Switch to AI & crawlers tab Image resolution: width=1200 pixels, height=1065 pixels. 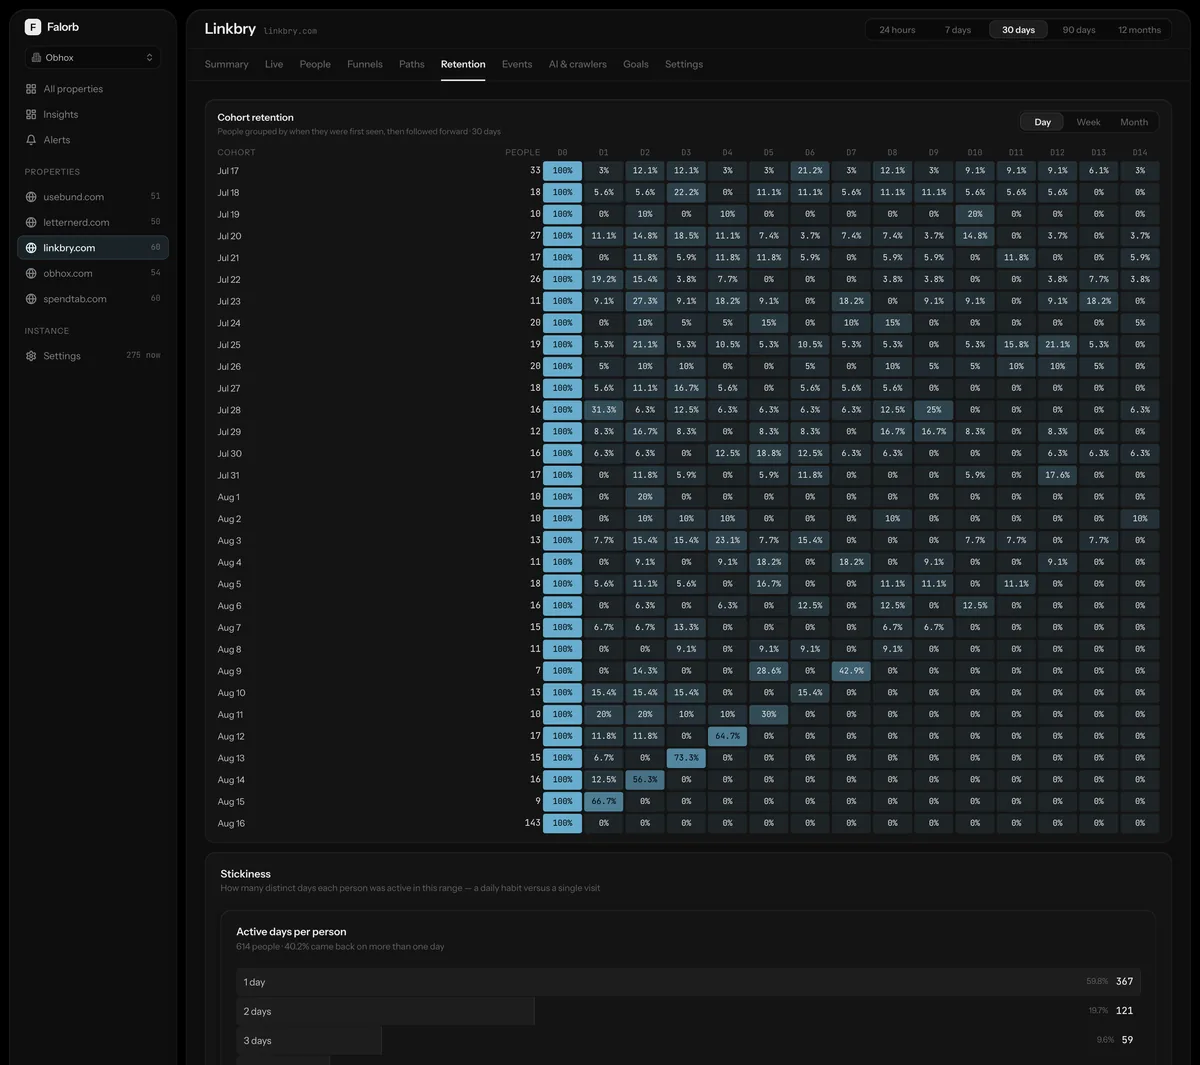pos(578,64)
